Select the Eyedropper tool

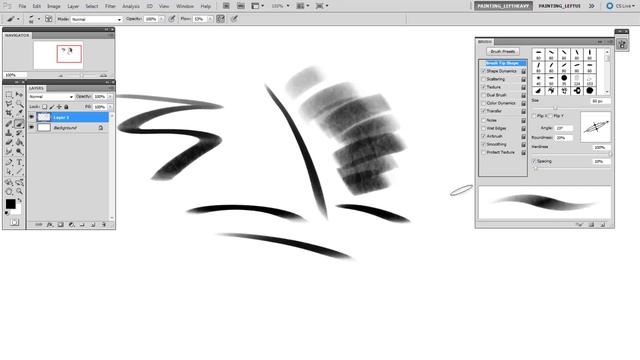(19, 113)
